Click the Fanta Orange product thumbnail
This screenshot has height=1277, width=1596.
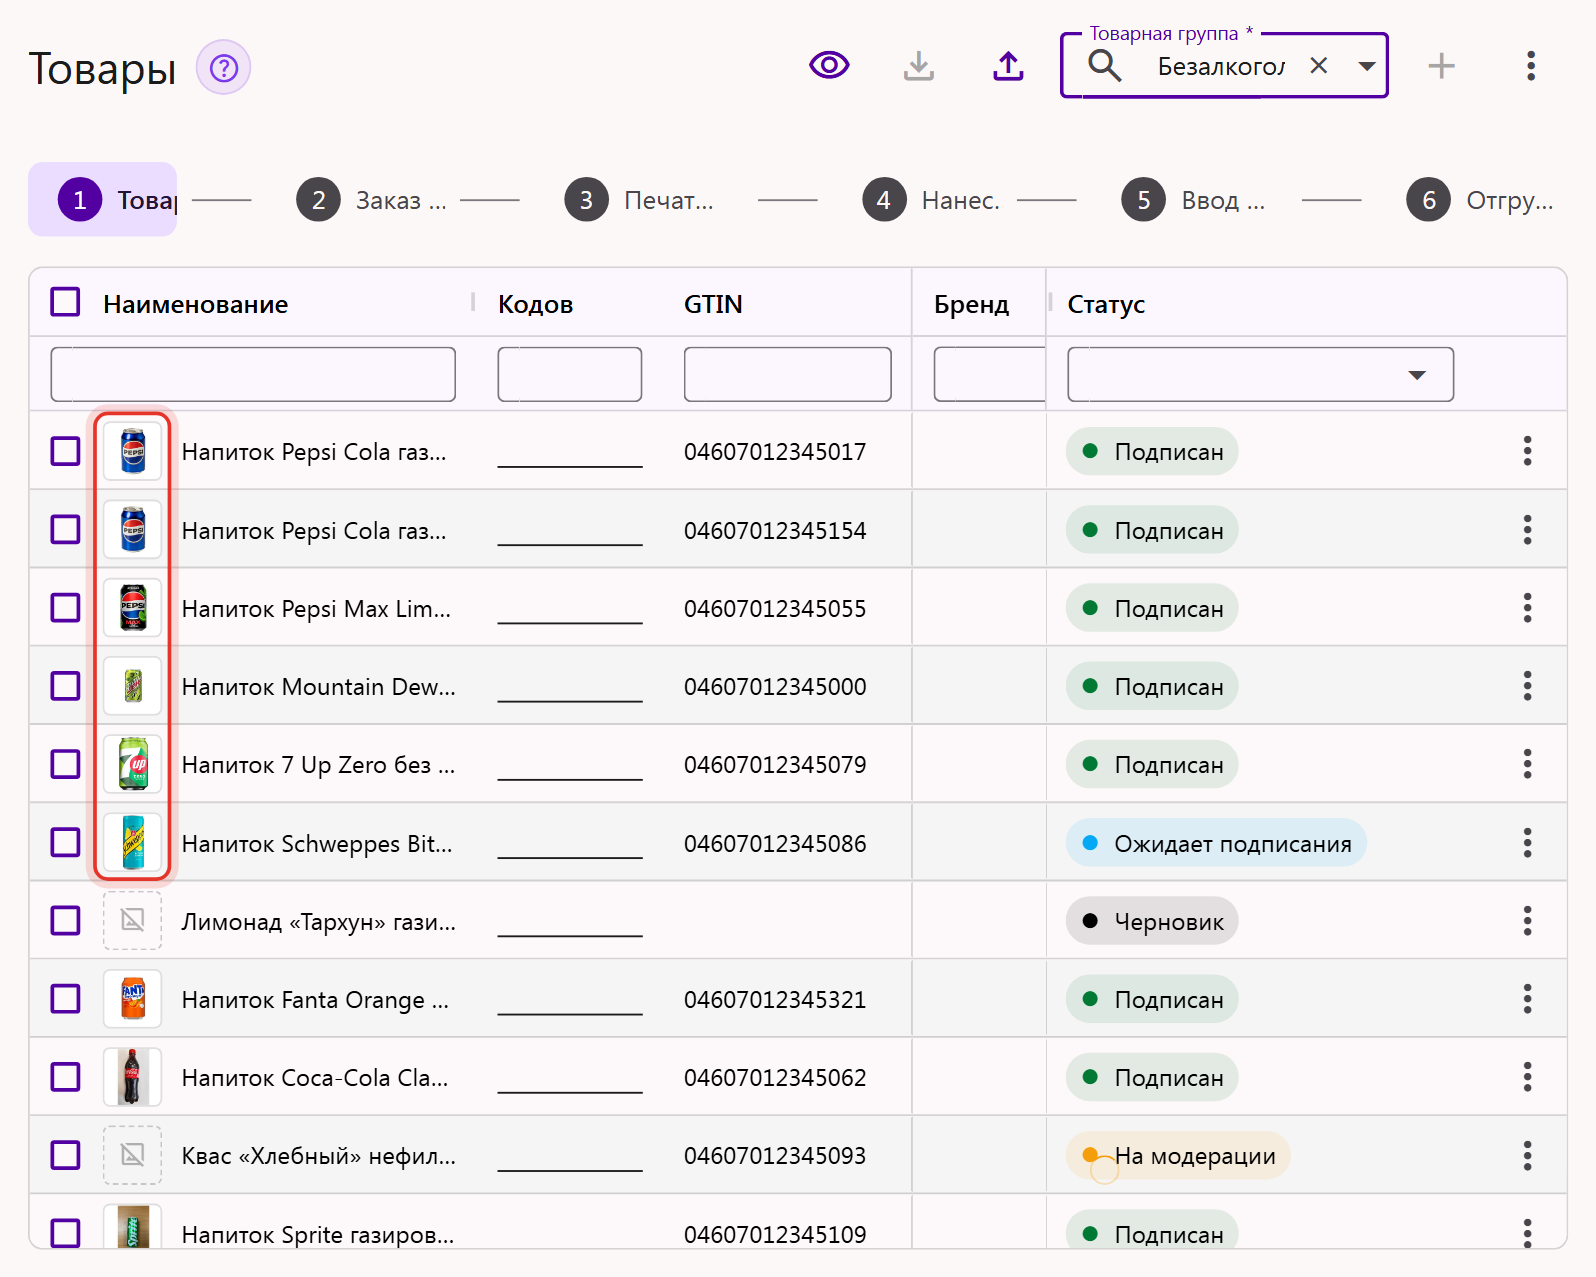[x=133, y=999]
